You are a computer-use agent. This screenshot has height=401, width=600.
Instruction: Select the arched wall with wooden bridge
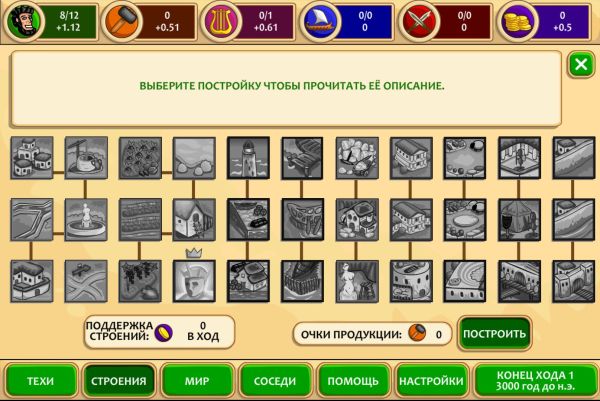pyautogui.click(x=519, y=281)
